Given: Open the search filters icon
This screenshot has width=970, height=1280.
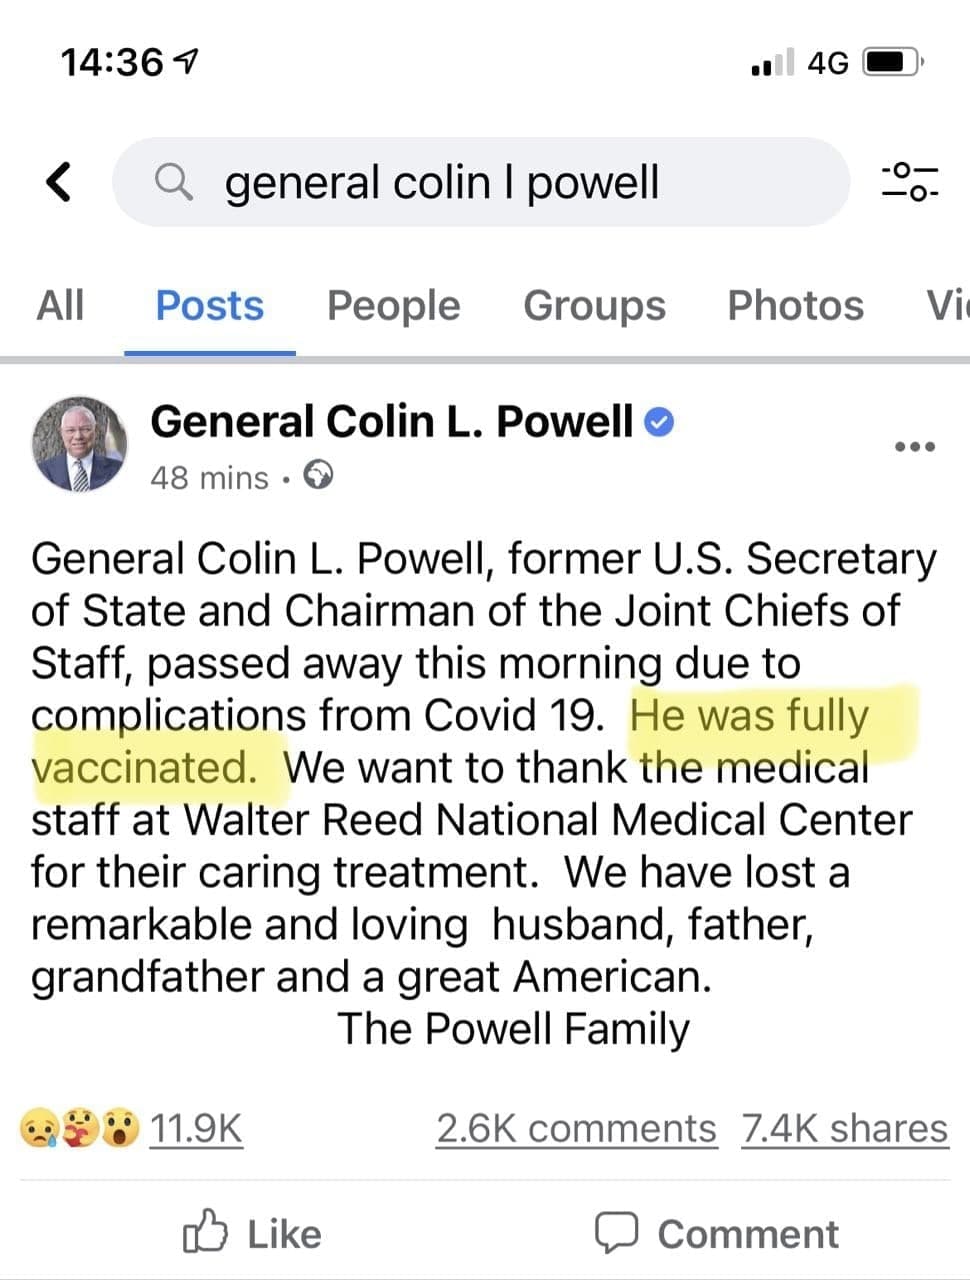Looking at the screenshot, I should pos(912,181).
